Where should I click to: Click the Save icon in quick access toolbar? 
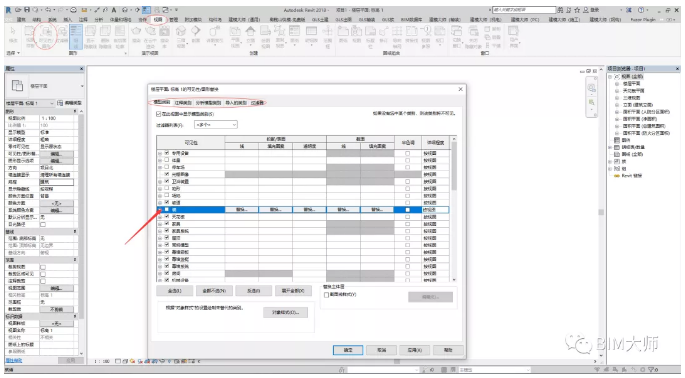(27, 9)
